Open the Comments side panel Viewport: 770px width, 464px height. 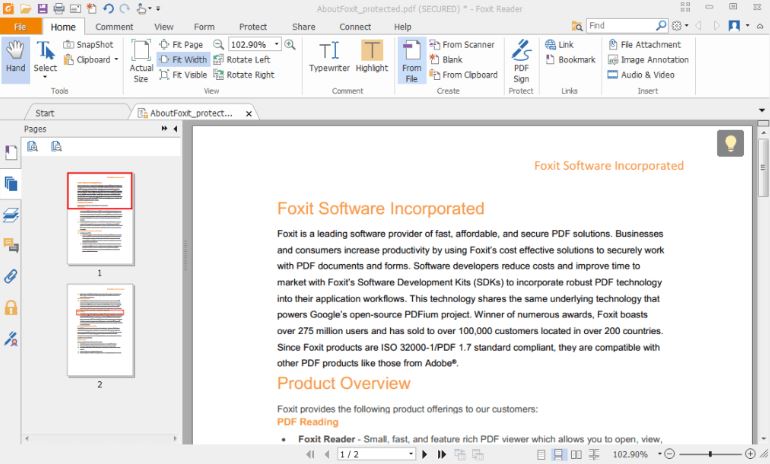pos(10,245)
